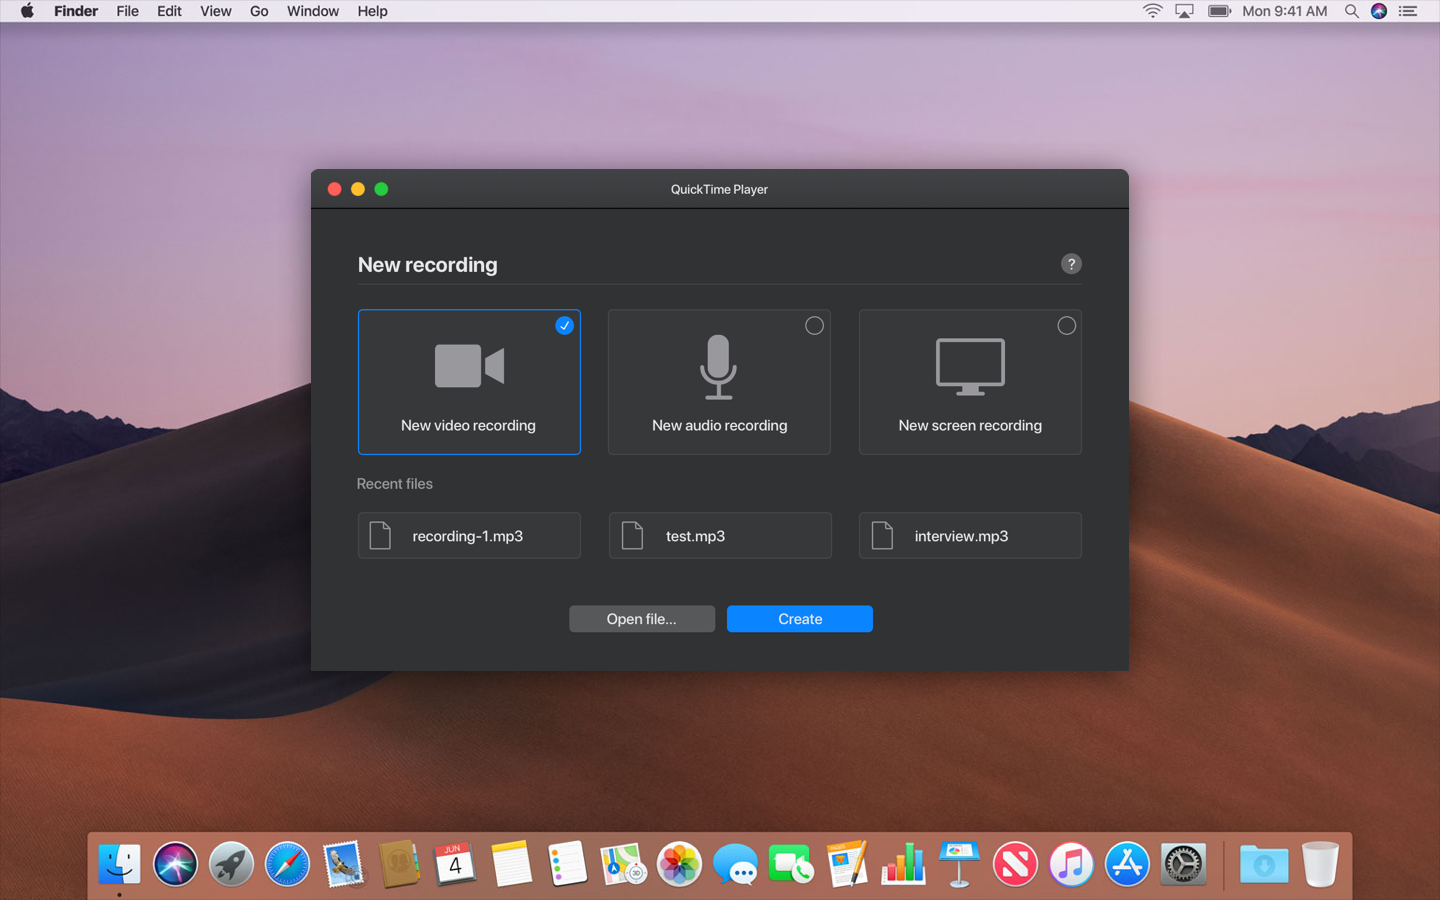
Task: Open Downloads folder in Dock
Action: 1264,864
